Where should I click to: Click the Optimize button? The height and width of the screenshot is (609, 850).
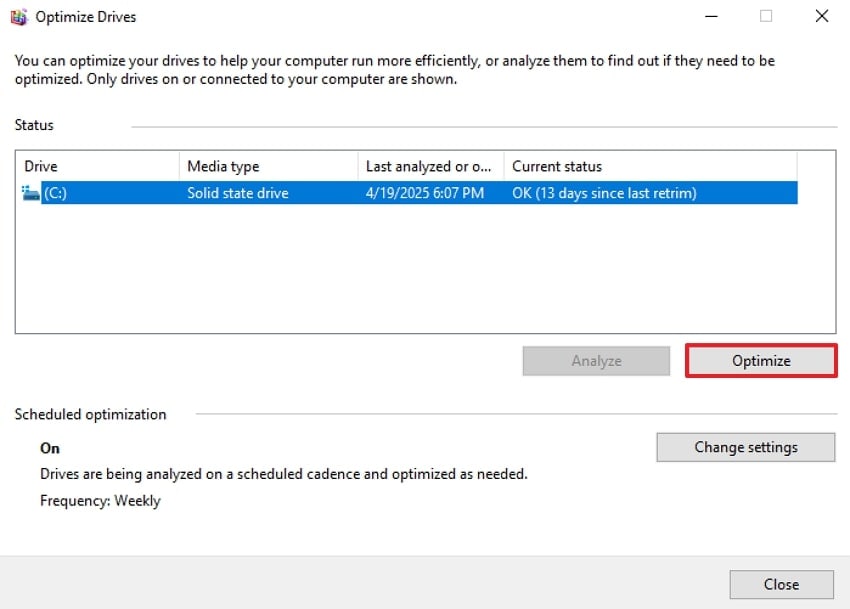point(760,360)
